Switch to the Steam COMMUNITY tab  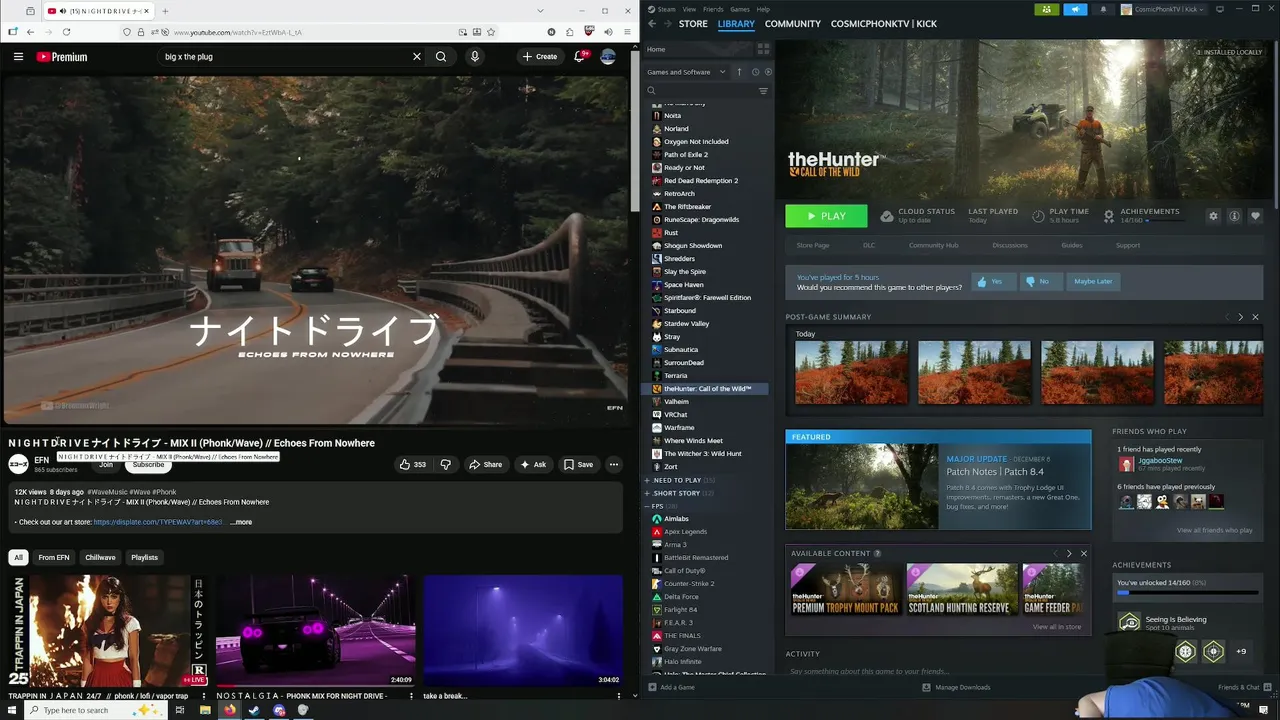pyautogui.click(x=793, y=23)
